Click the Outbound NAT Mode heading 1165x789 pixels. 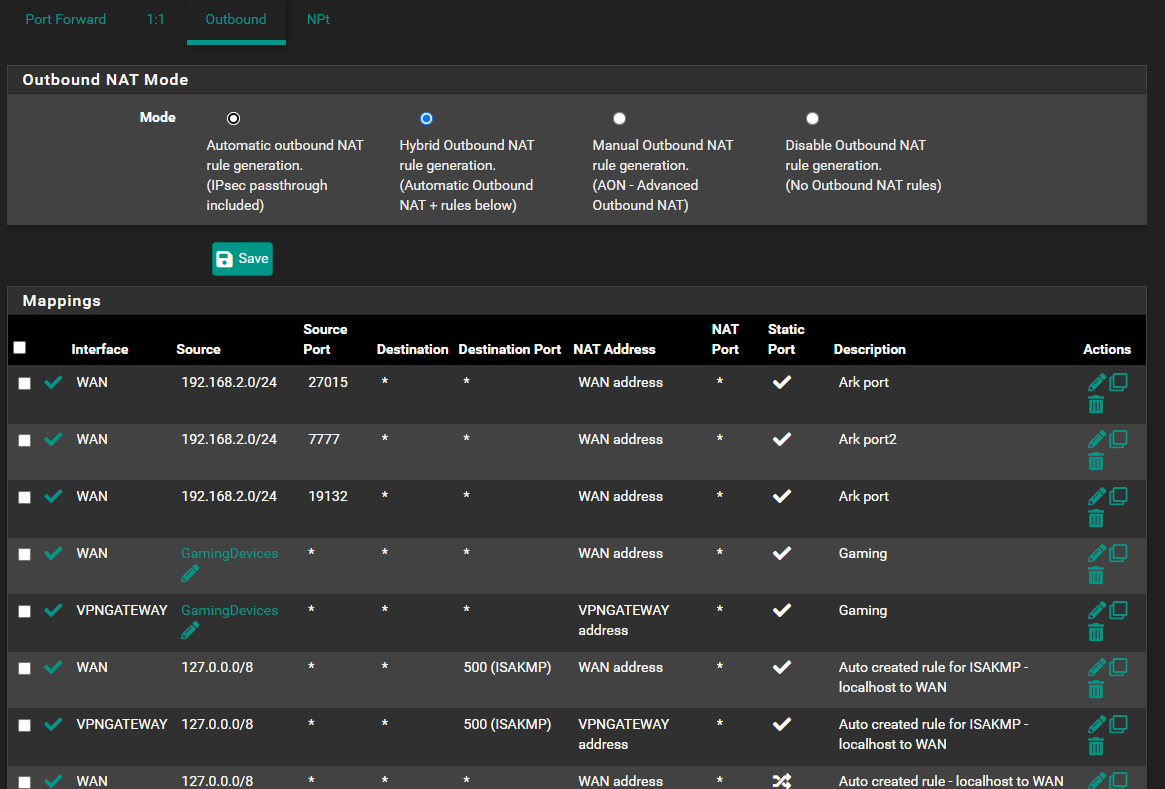106,79
